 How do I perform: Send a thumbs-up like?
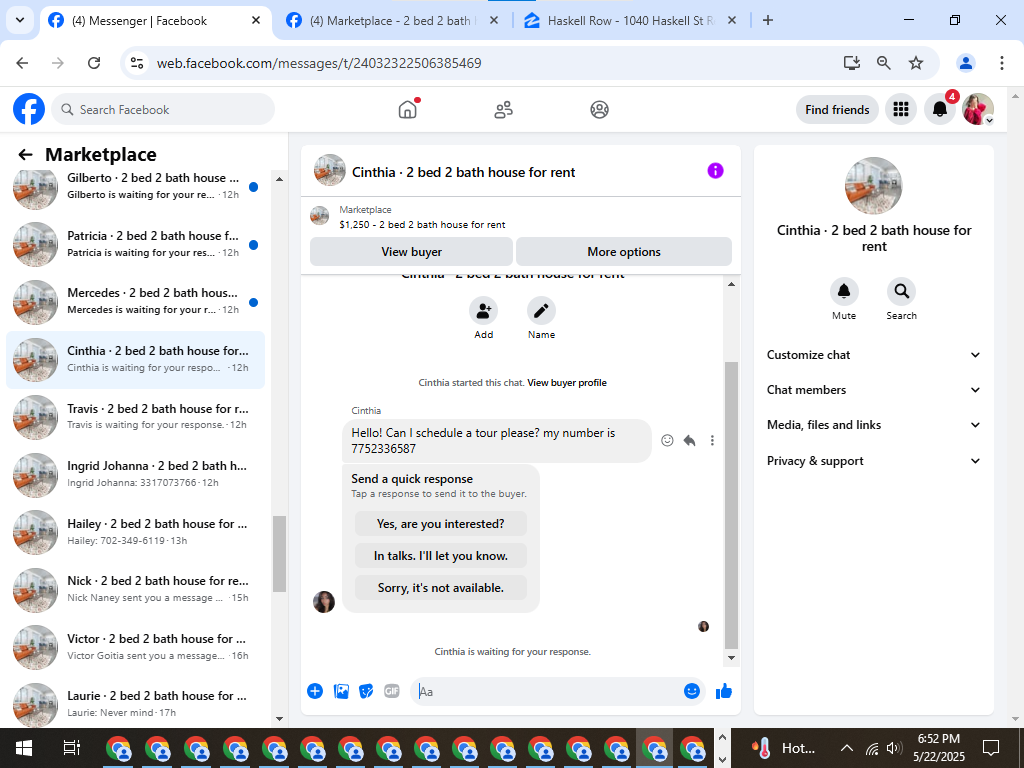[x=724, y=691]
